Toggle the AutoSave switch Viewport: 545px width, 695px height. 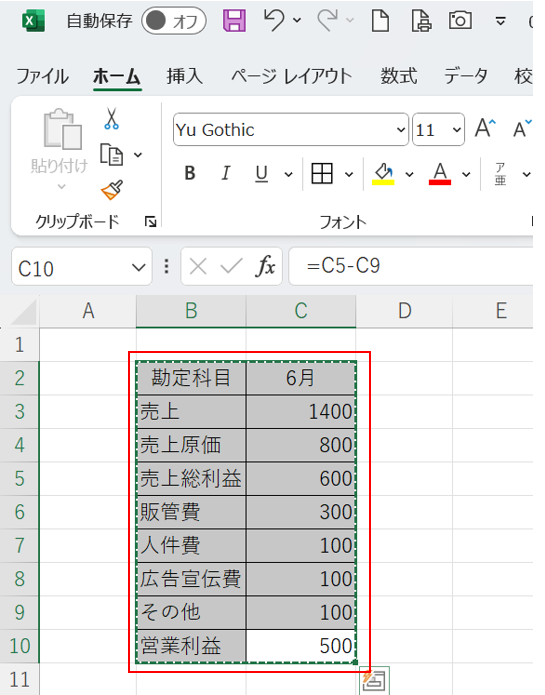pos(174,21)
